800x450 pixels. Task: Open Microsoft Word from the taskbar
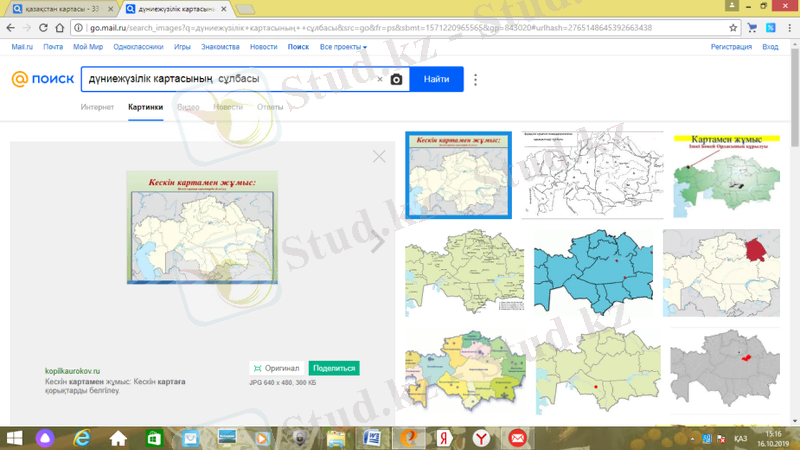point(372,438)
